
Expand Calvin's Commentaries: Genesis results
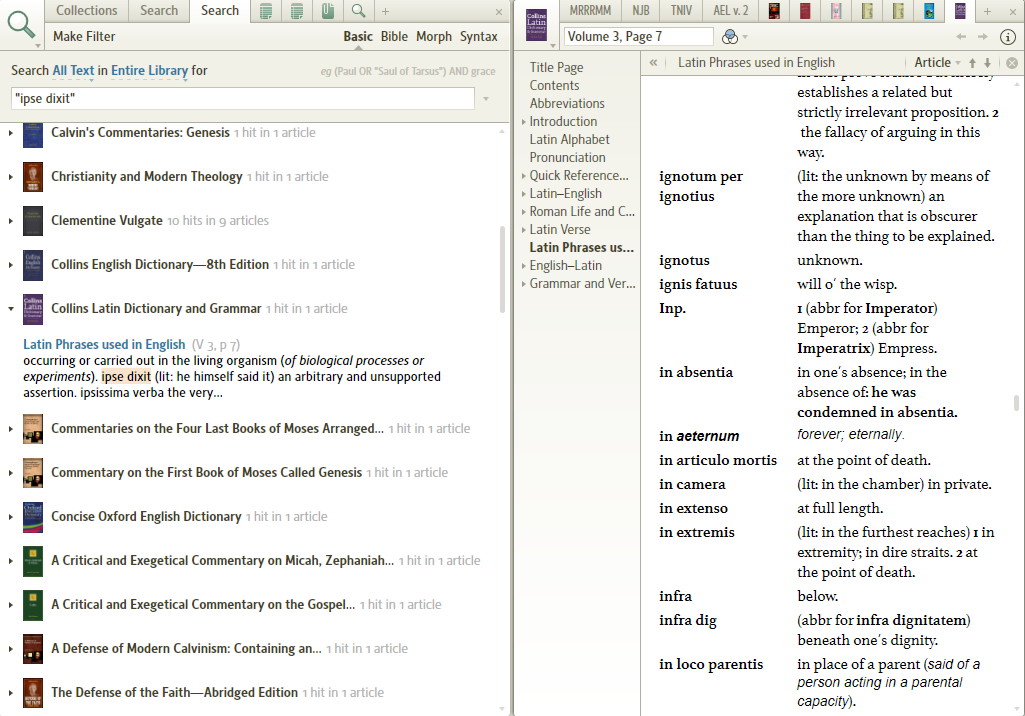pos(10,133)
